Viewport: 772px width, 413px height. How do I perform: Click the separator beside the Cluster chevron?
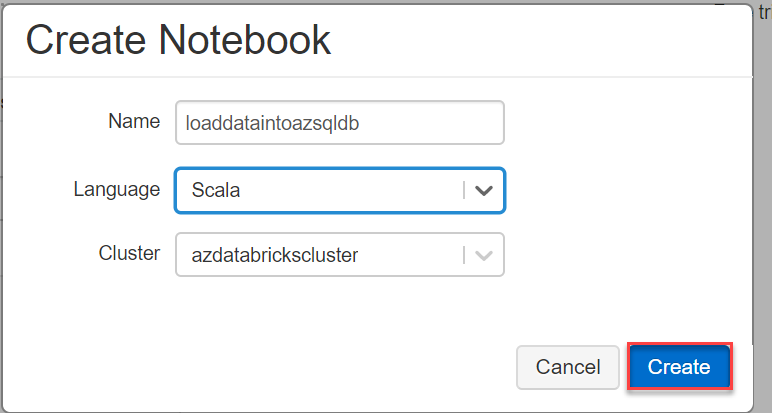(464, 255)
